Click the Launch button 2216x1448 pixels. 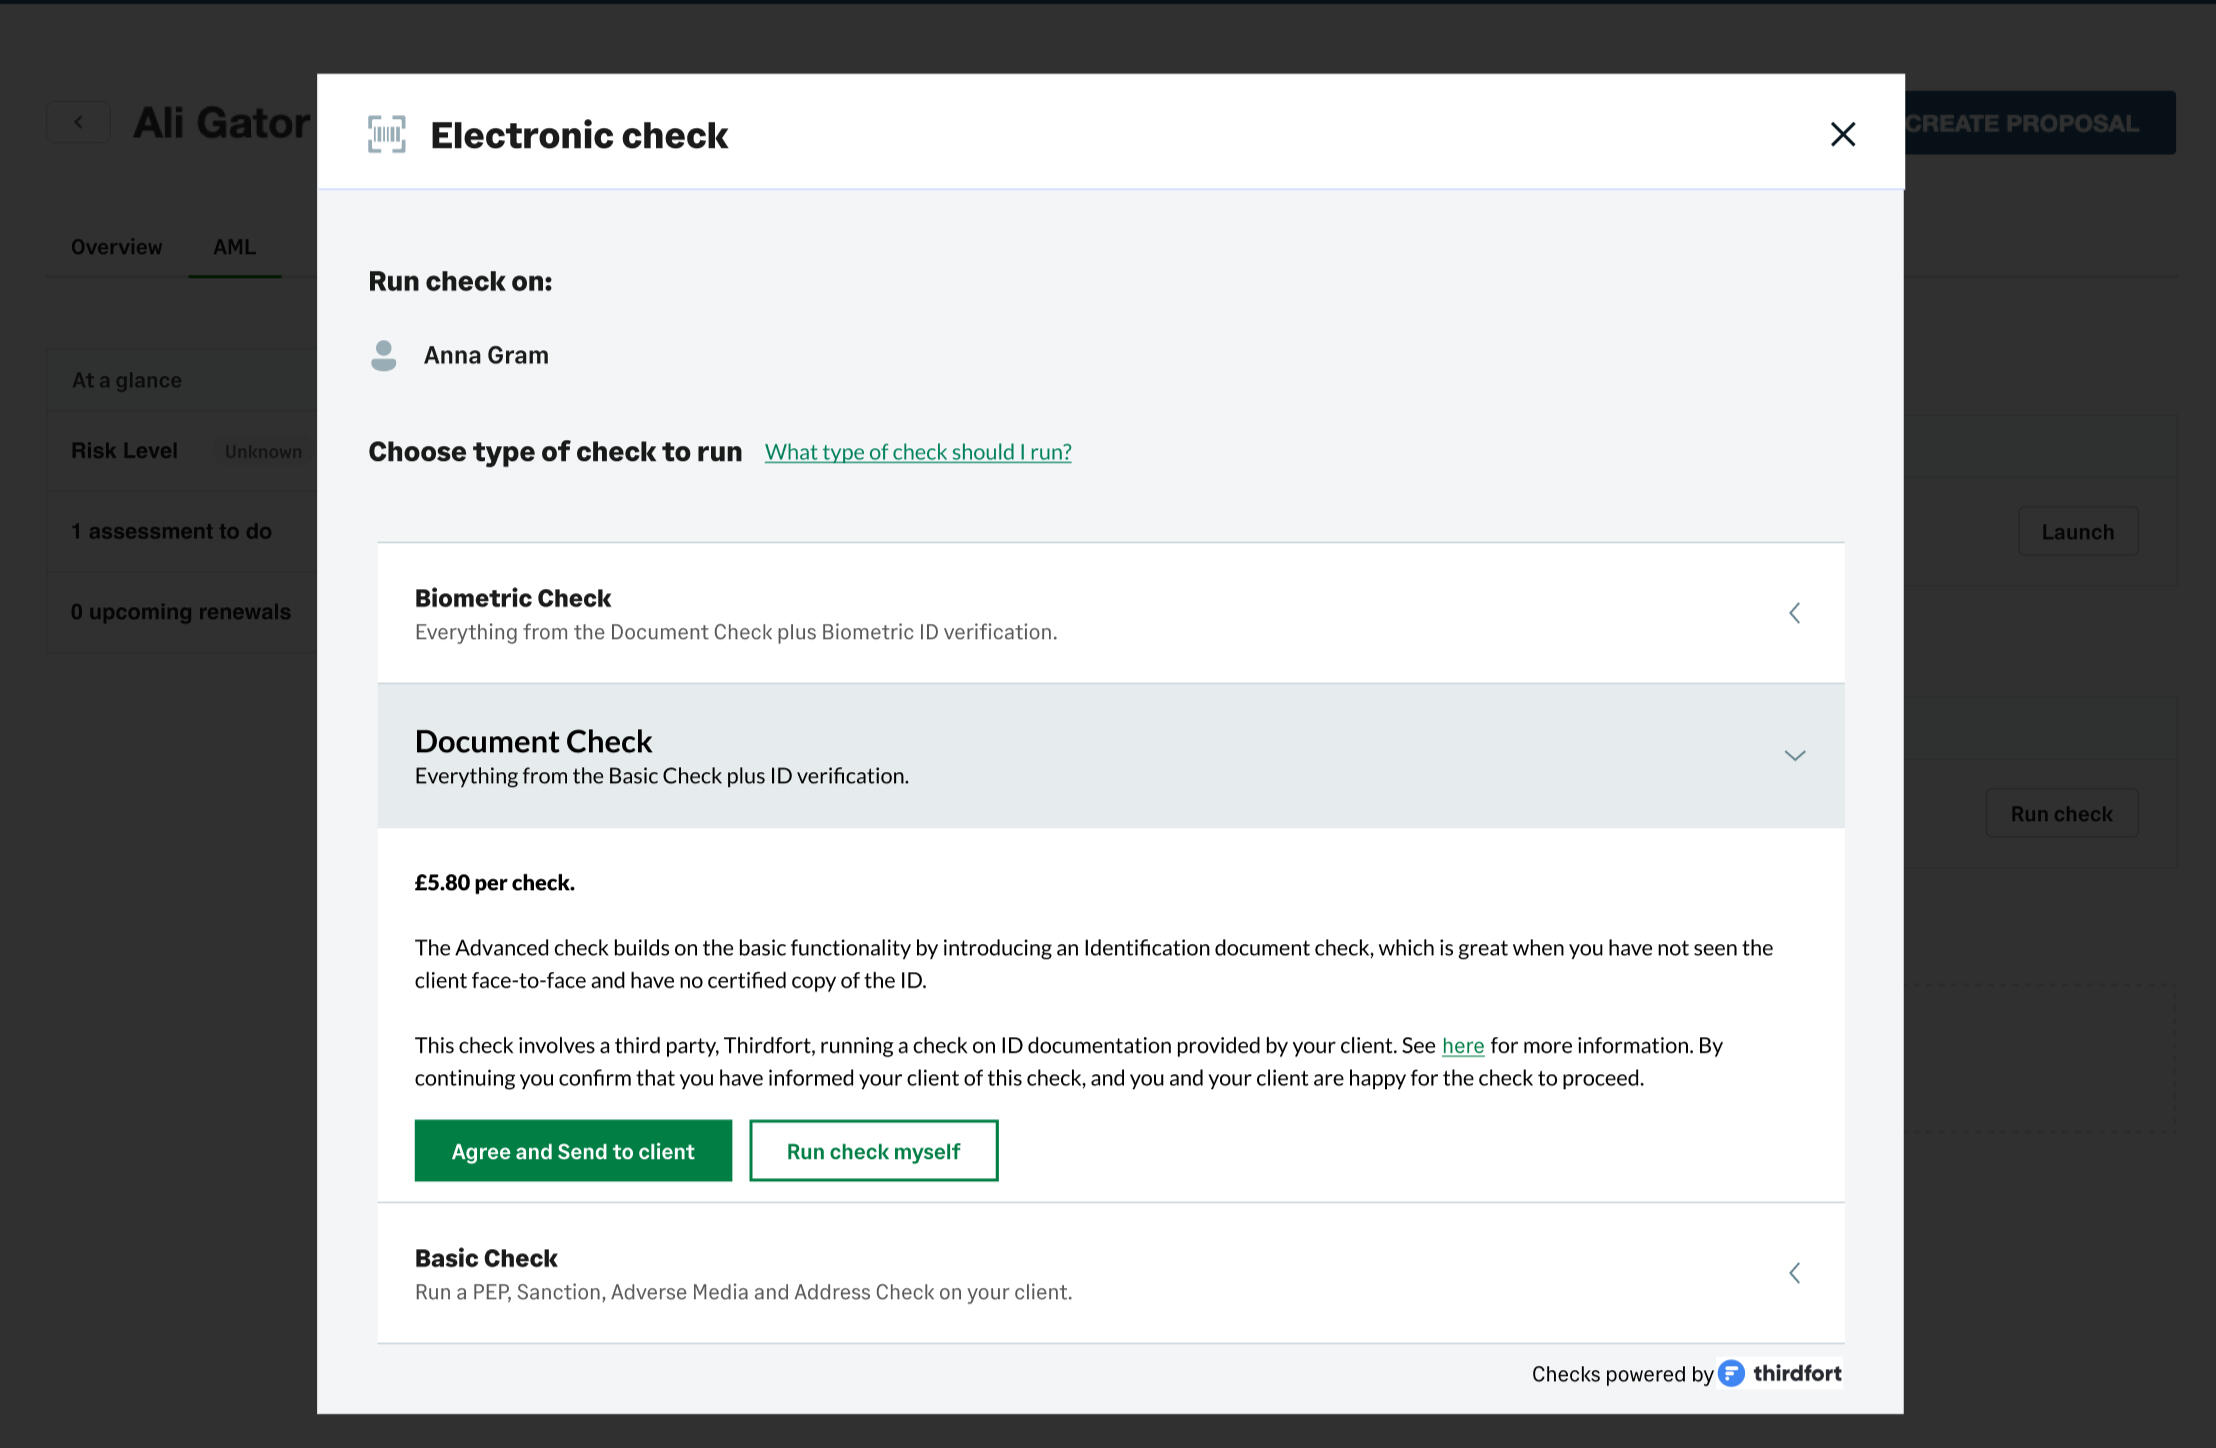click(x=2077, y=532)
